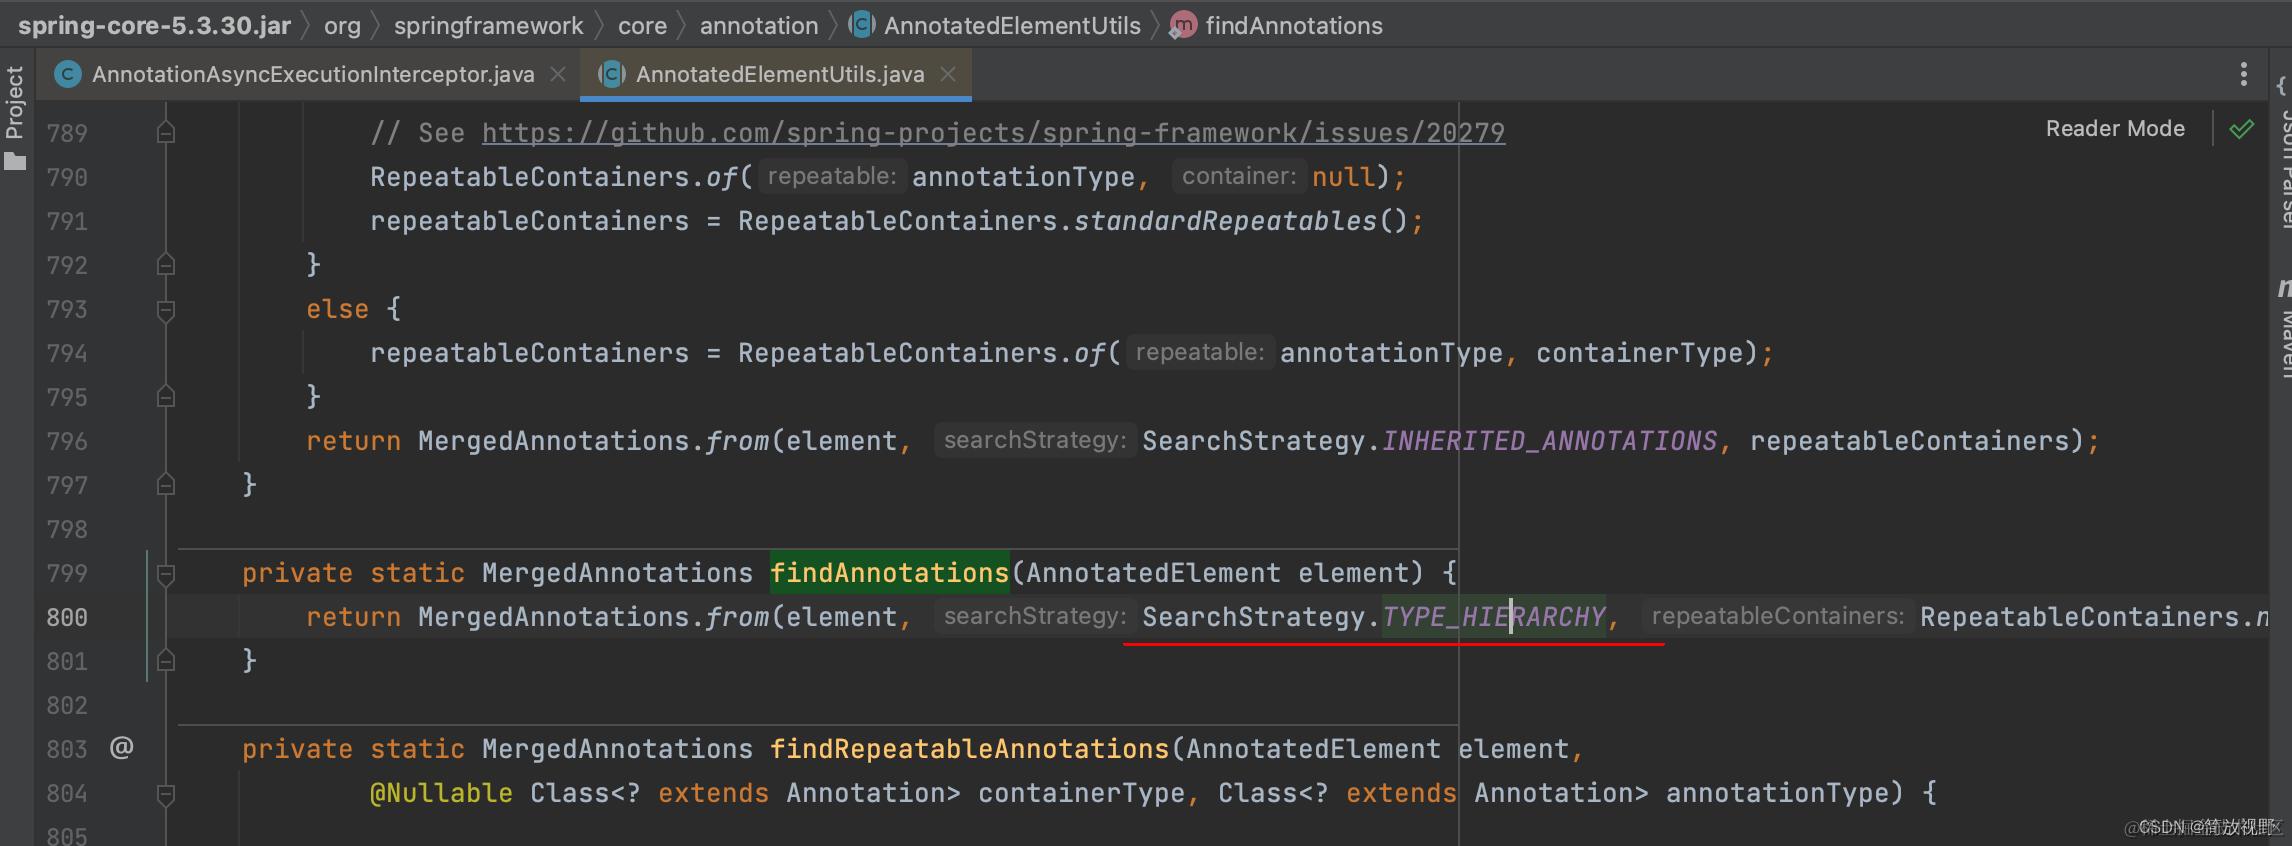Screen dimensions: 2292x846
Task: Toggle Reader Mode
Action: click(x=2115, y=128)
